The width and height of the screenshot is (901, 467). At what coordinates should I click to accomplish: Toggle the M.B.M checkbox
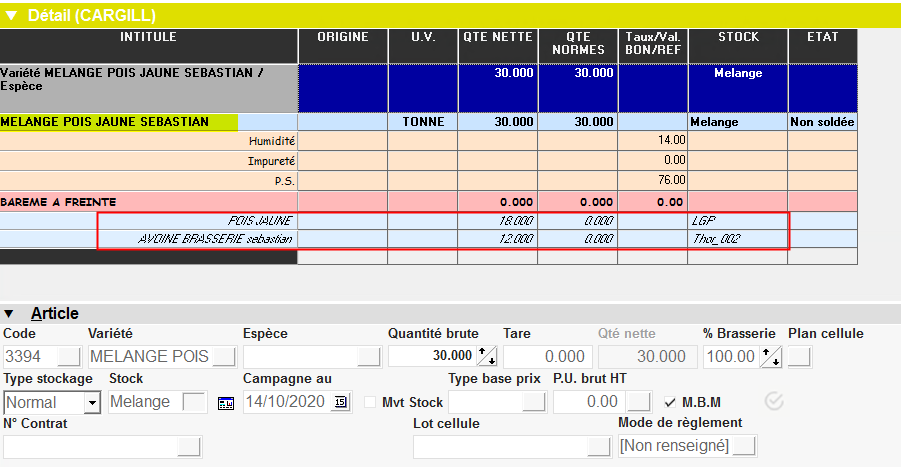point(670,402)
